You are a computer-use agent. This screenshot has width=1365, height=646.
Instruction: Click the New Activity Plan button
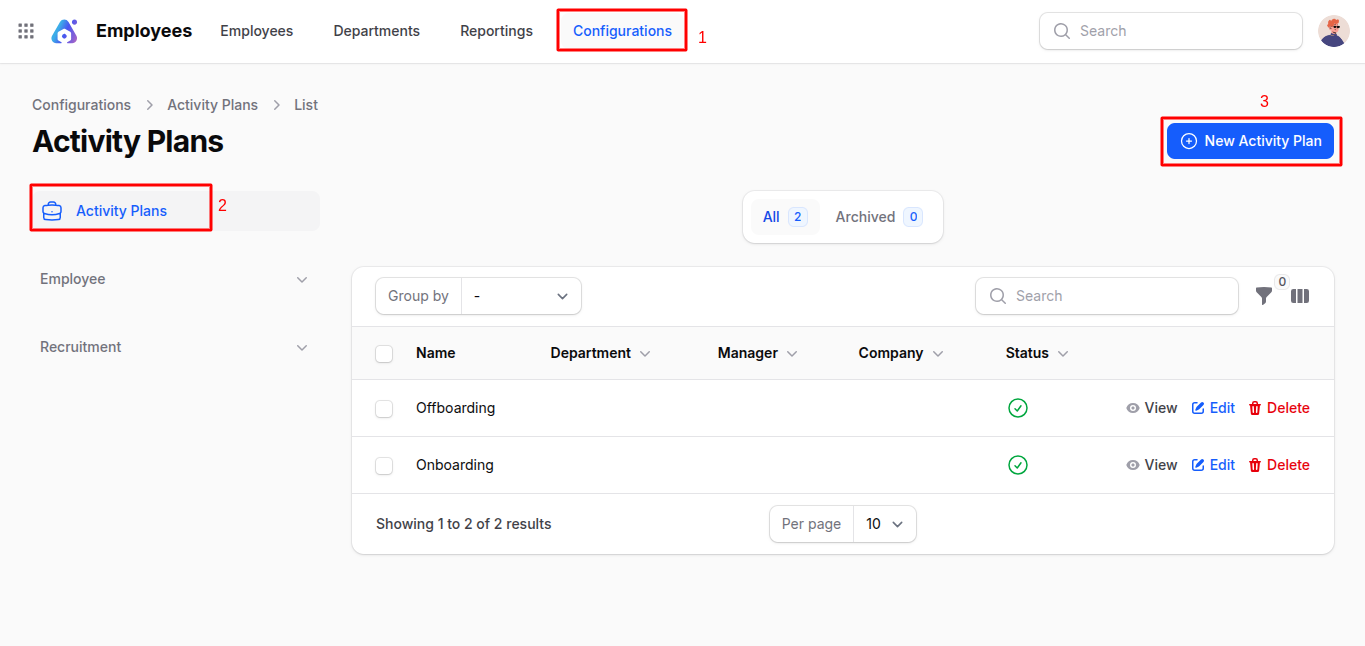[1250, 140]
